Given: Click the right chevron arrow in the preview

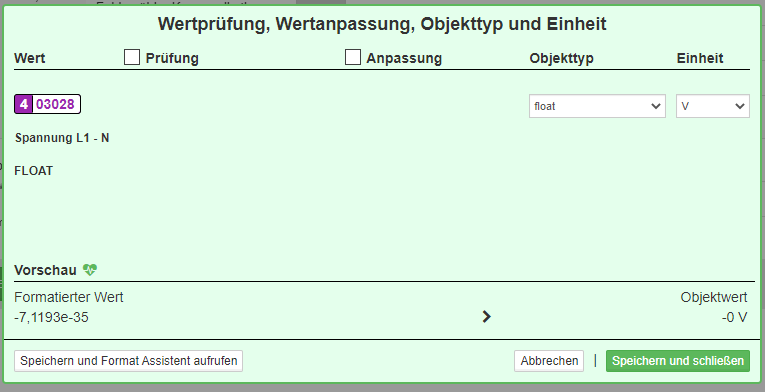Looking at the screenshot, I should pos(486,317).
